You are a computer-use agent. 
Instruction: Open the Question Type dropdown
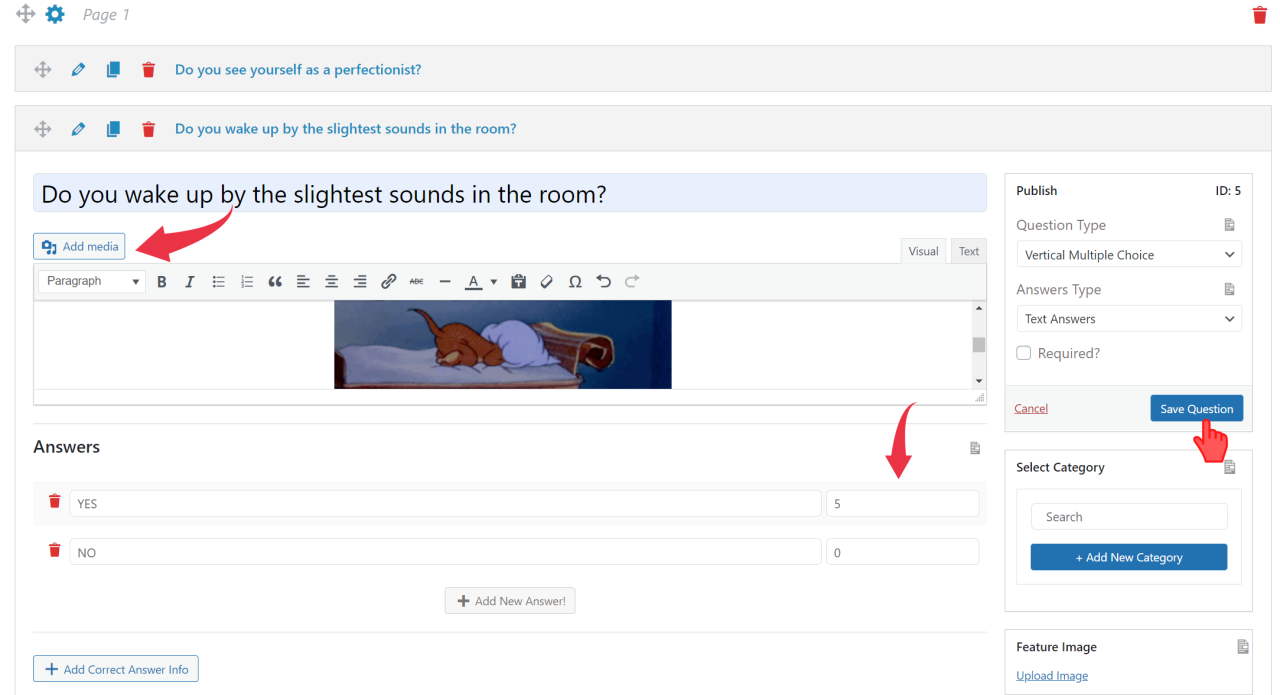point(1128,254)
